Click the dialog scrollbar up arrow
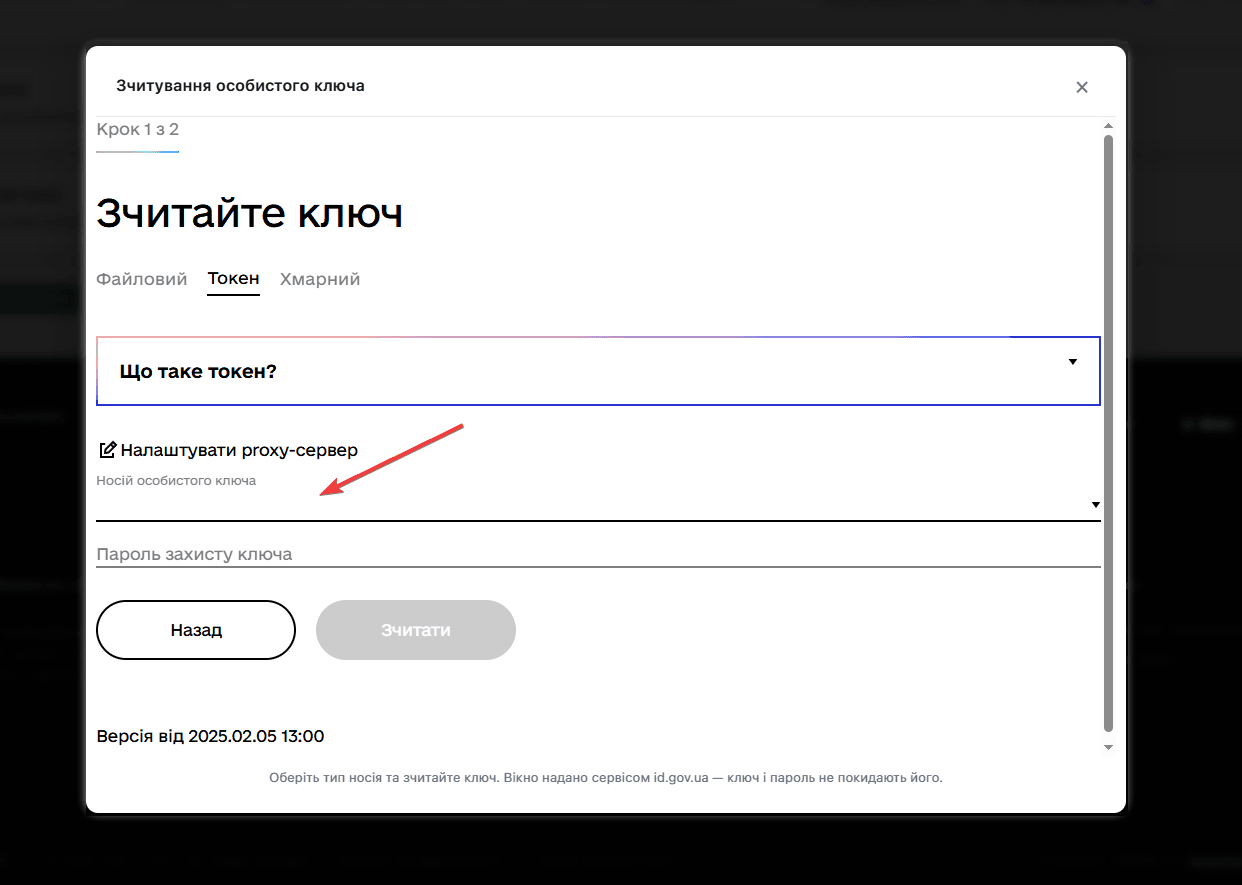Screen dimensions: 1242x885 pyautogui.click(x=1108, y=126)
